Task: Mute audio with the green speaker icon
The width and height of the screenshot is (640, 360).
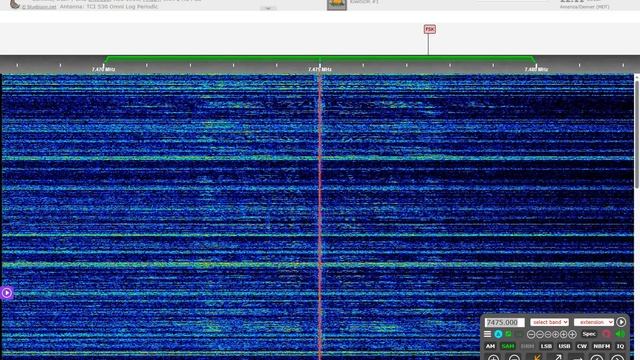Action: [x=620, y=334]
